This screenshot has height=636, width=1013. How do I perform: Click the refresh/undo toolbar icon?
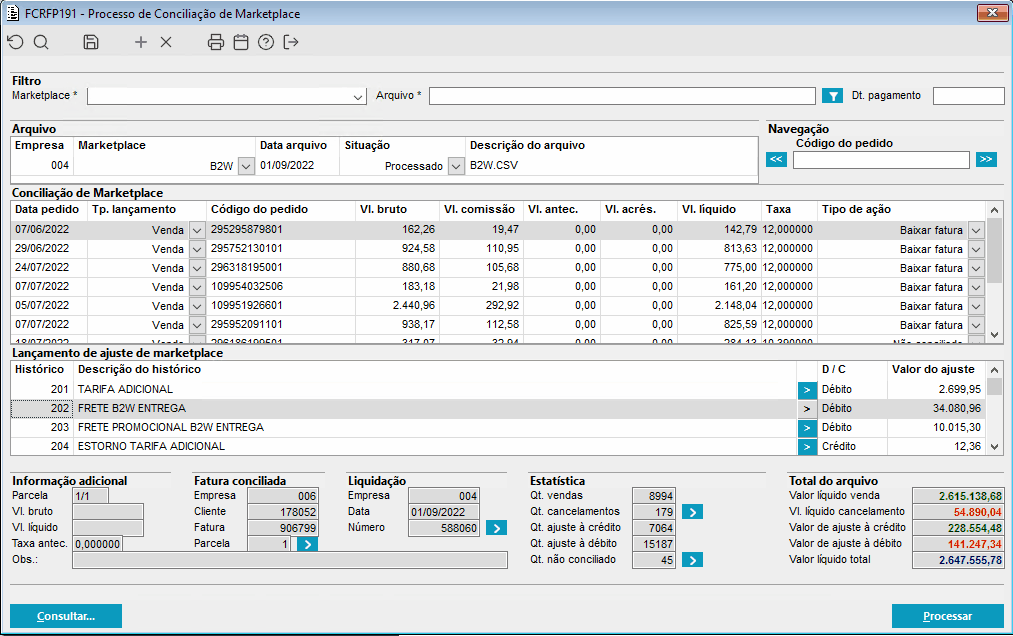15,42
